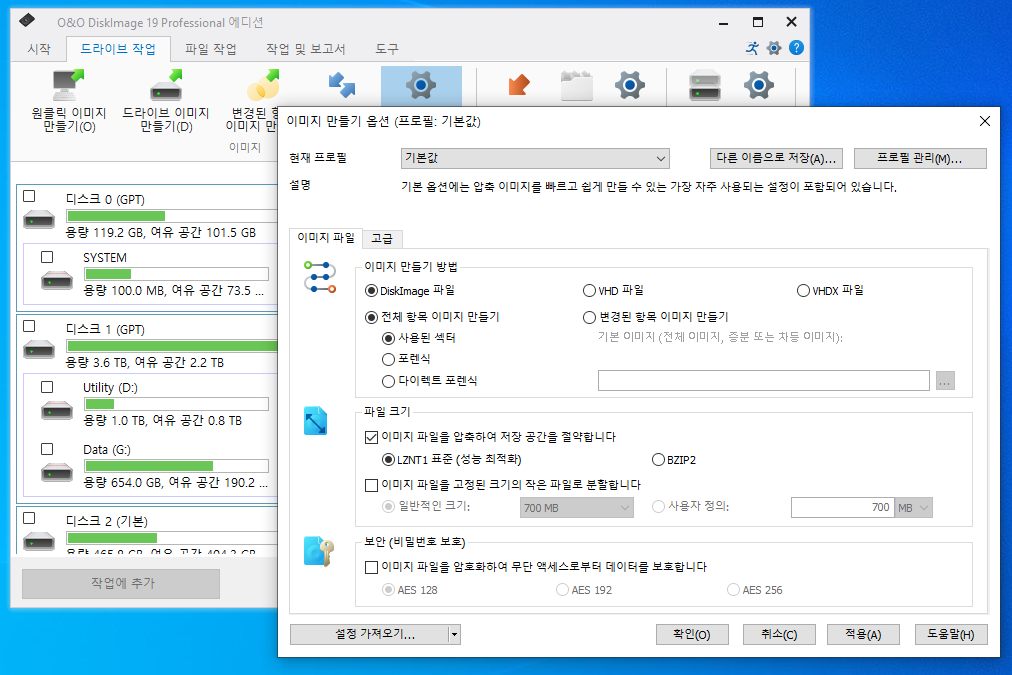Click the security key icon
1012x675 pixels.
point(319,552)
